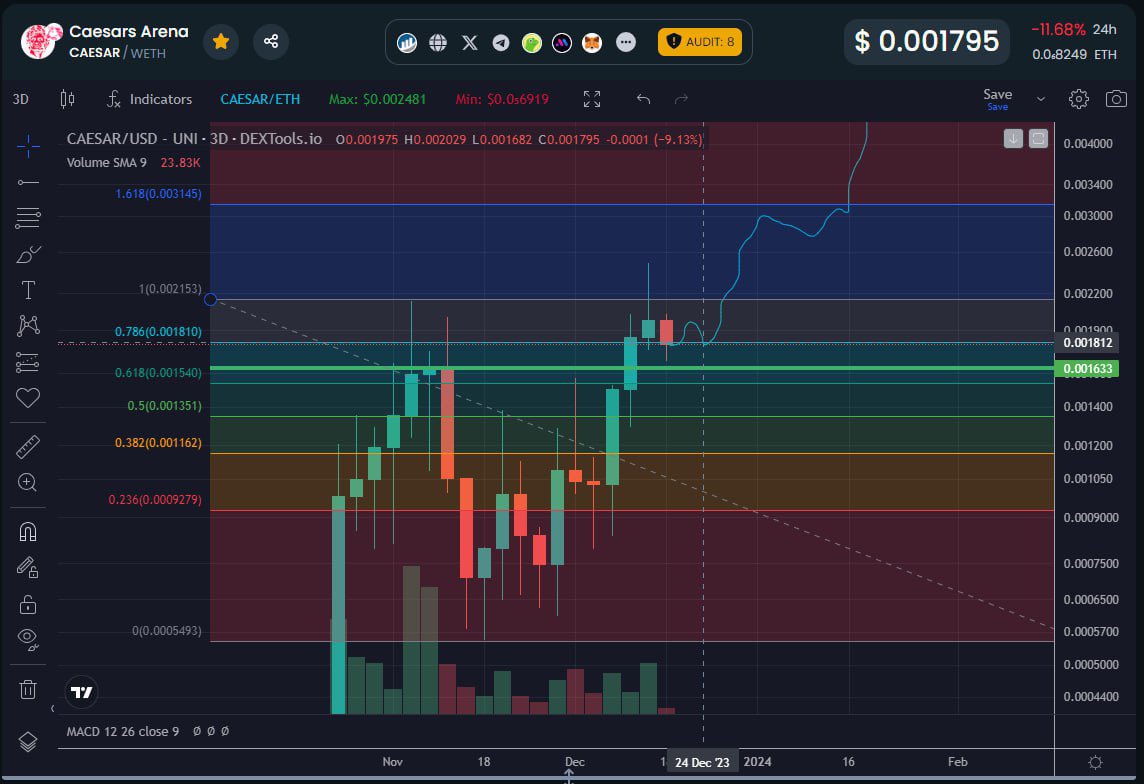Viewport: 1144px width, 784px height.
Task: Select the prediction and measurement tool
Action: (x=28, y=362)
